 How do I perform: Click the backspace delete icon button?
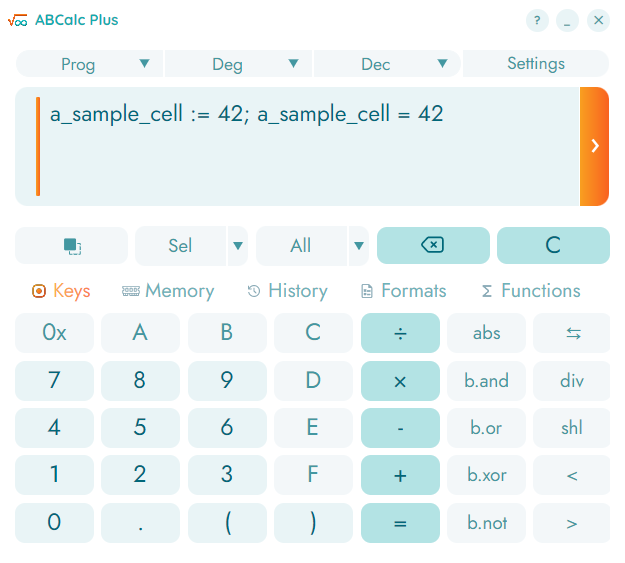click(433, 245)
